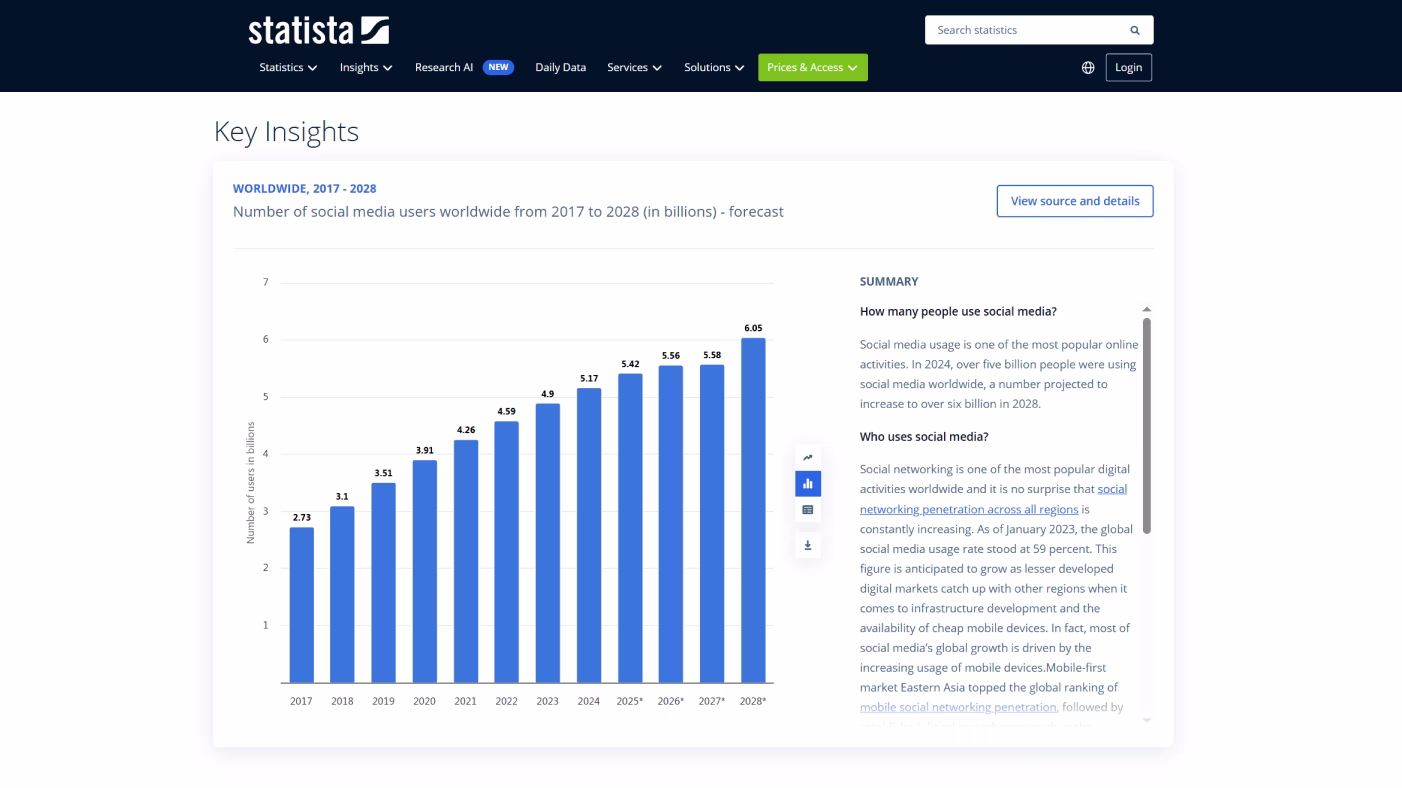The width and height of the screenshot is (1402, 788).
Task: Select Daily Data in the navigation
Action: click(559, 67)
